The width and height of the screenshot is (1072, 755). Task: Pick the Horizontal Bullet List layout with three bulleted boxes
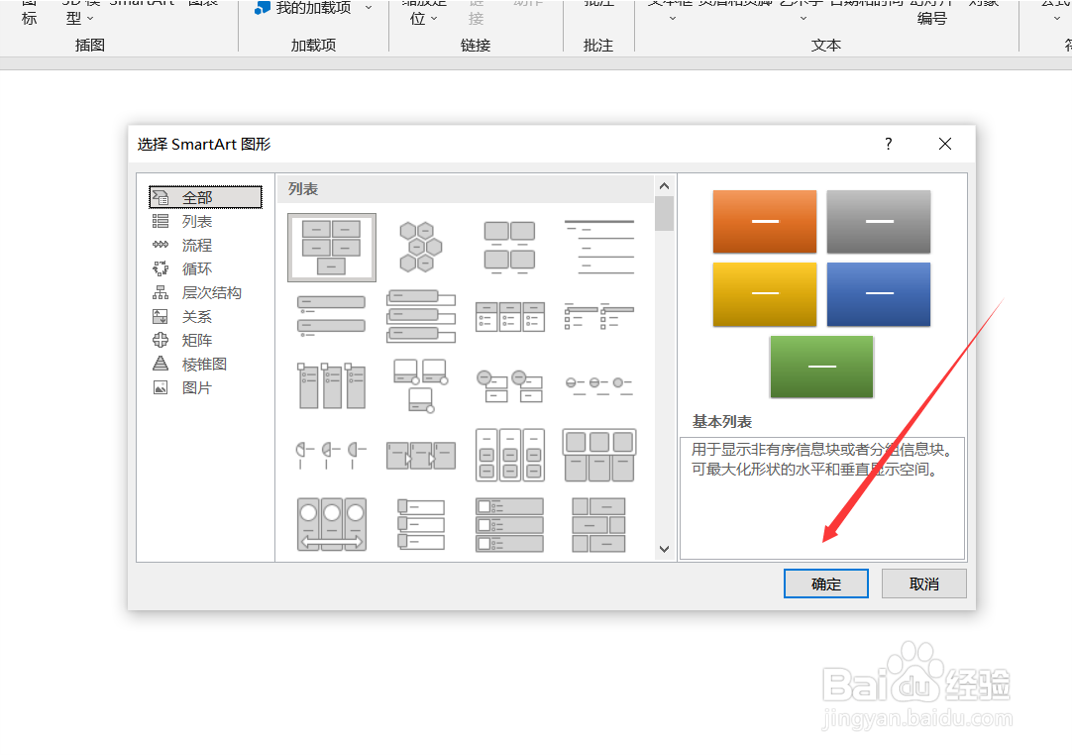click(510, 317)
